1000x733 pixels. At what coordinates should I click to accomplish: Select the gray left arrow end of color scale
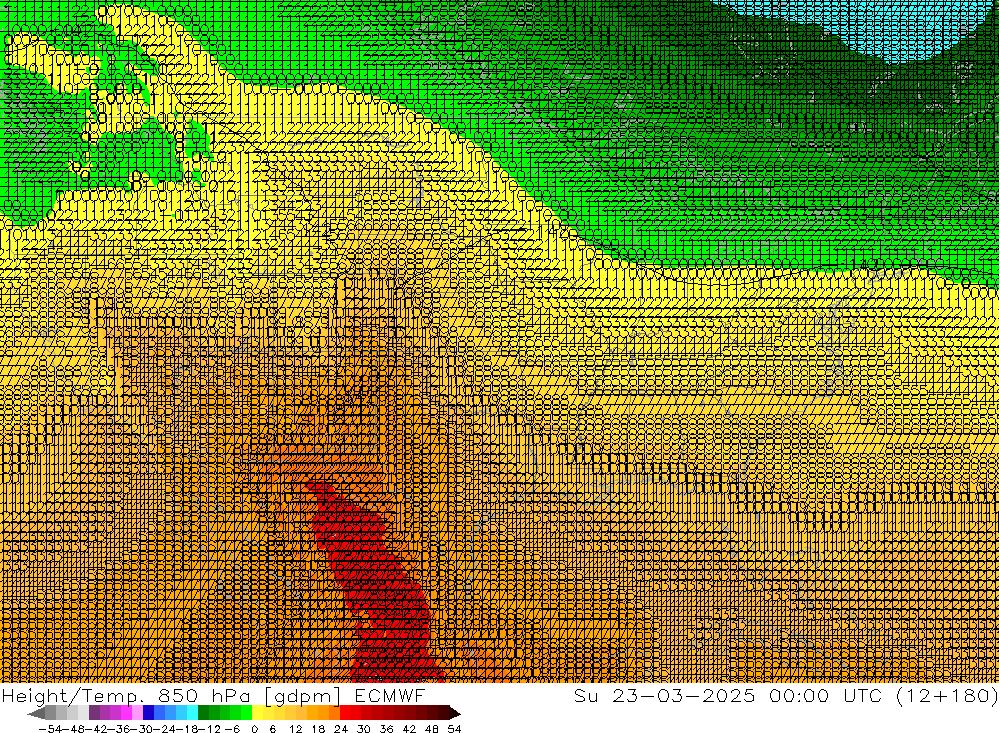37,713
